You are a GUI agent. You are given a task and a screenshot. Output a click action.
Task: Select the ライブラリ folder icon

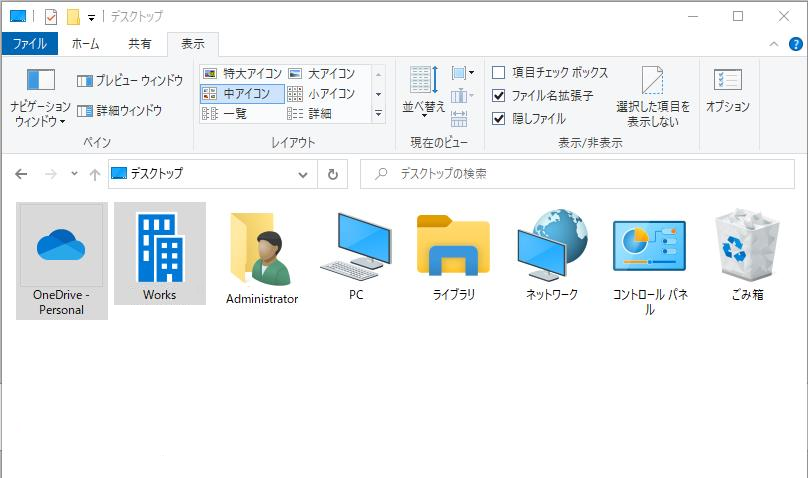tap(453, 256)
